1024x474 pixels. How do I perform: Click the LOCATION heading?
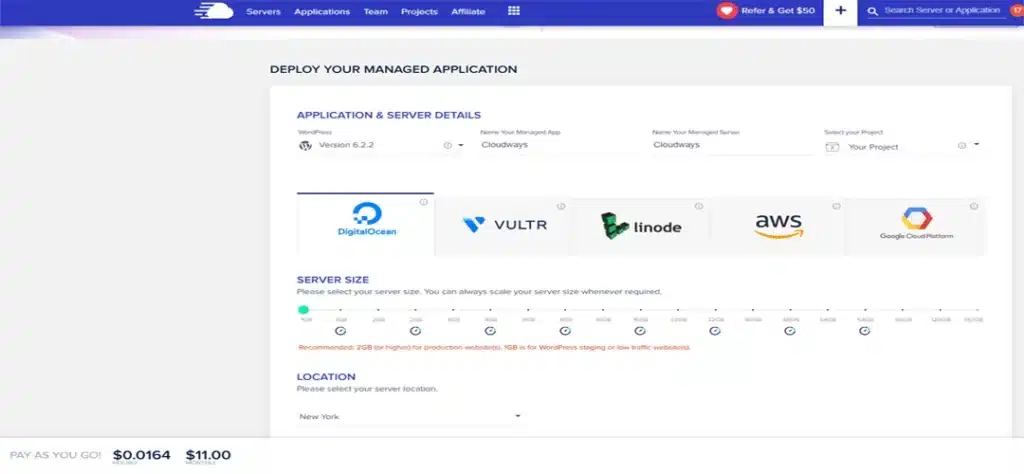326,377
